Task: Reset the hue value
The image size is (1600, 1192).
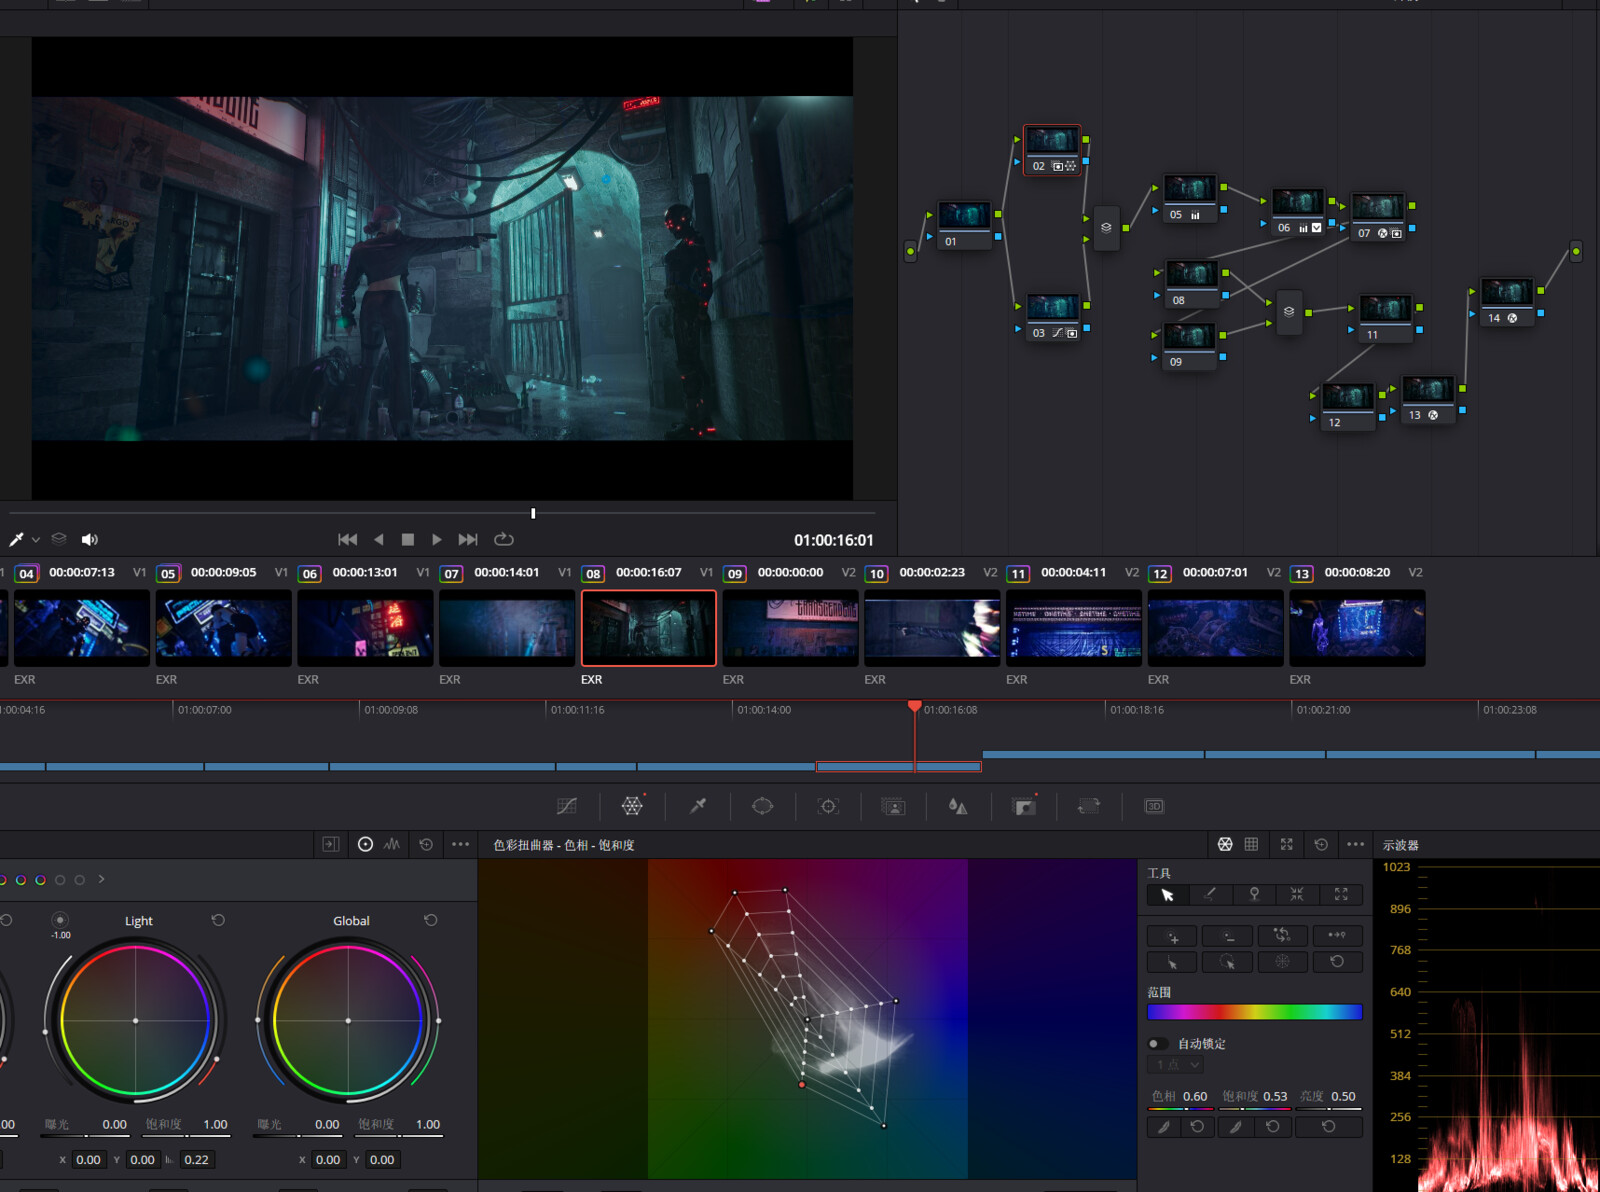Action: (x=1197, y=1127)
